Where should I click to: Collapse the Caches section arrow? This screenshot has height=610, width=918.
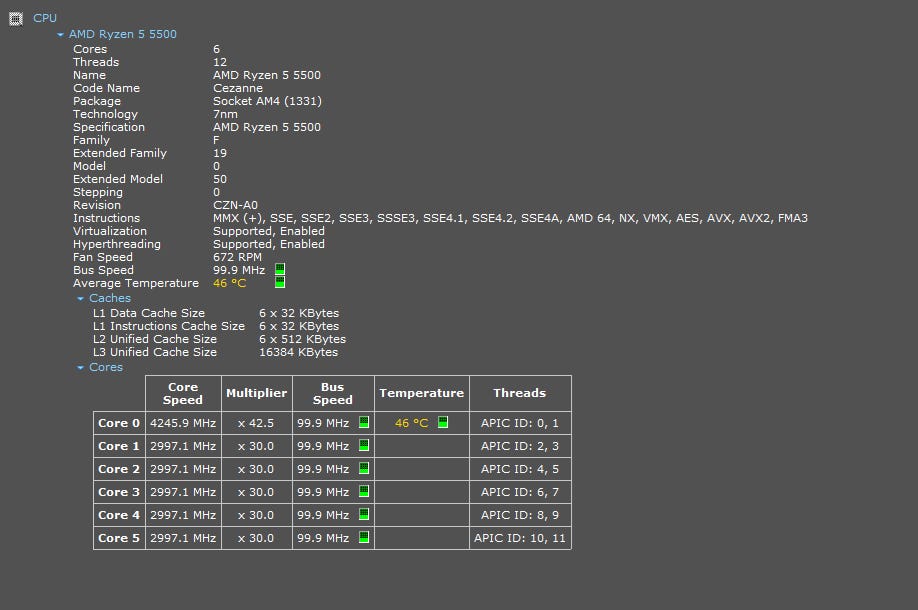80,299
